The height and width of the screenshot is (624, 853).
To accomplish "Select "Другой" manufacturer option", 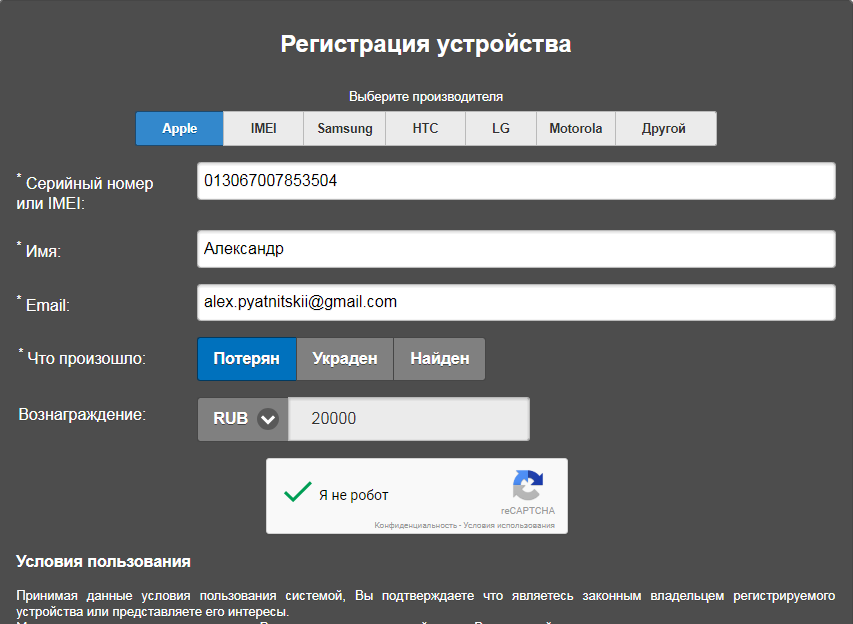I will (664, 128).
